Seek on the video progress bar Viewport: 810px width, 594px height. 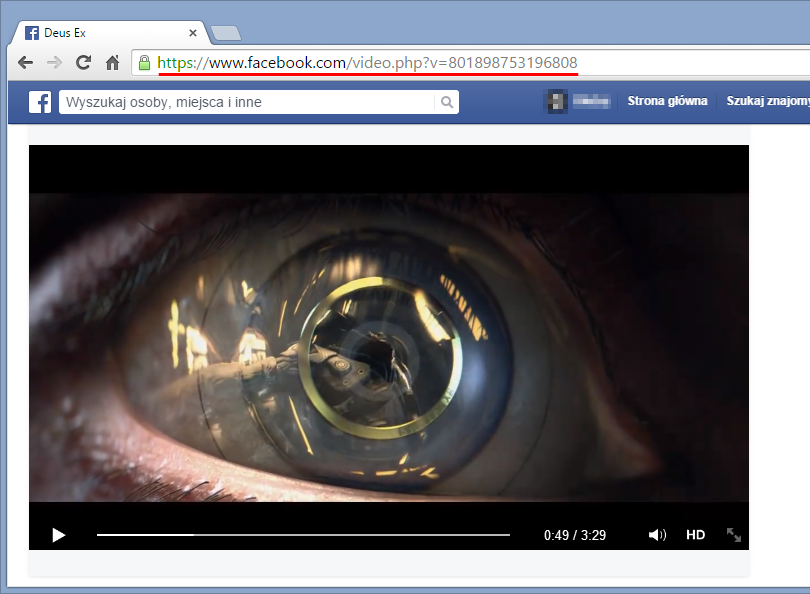point(303,535)
